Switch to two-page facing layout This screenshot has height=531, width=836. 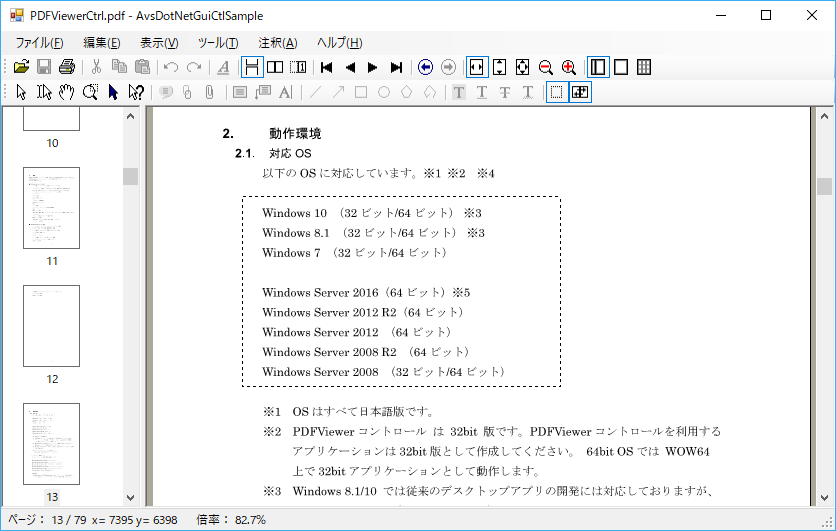[x=275, y=67]
